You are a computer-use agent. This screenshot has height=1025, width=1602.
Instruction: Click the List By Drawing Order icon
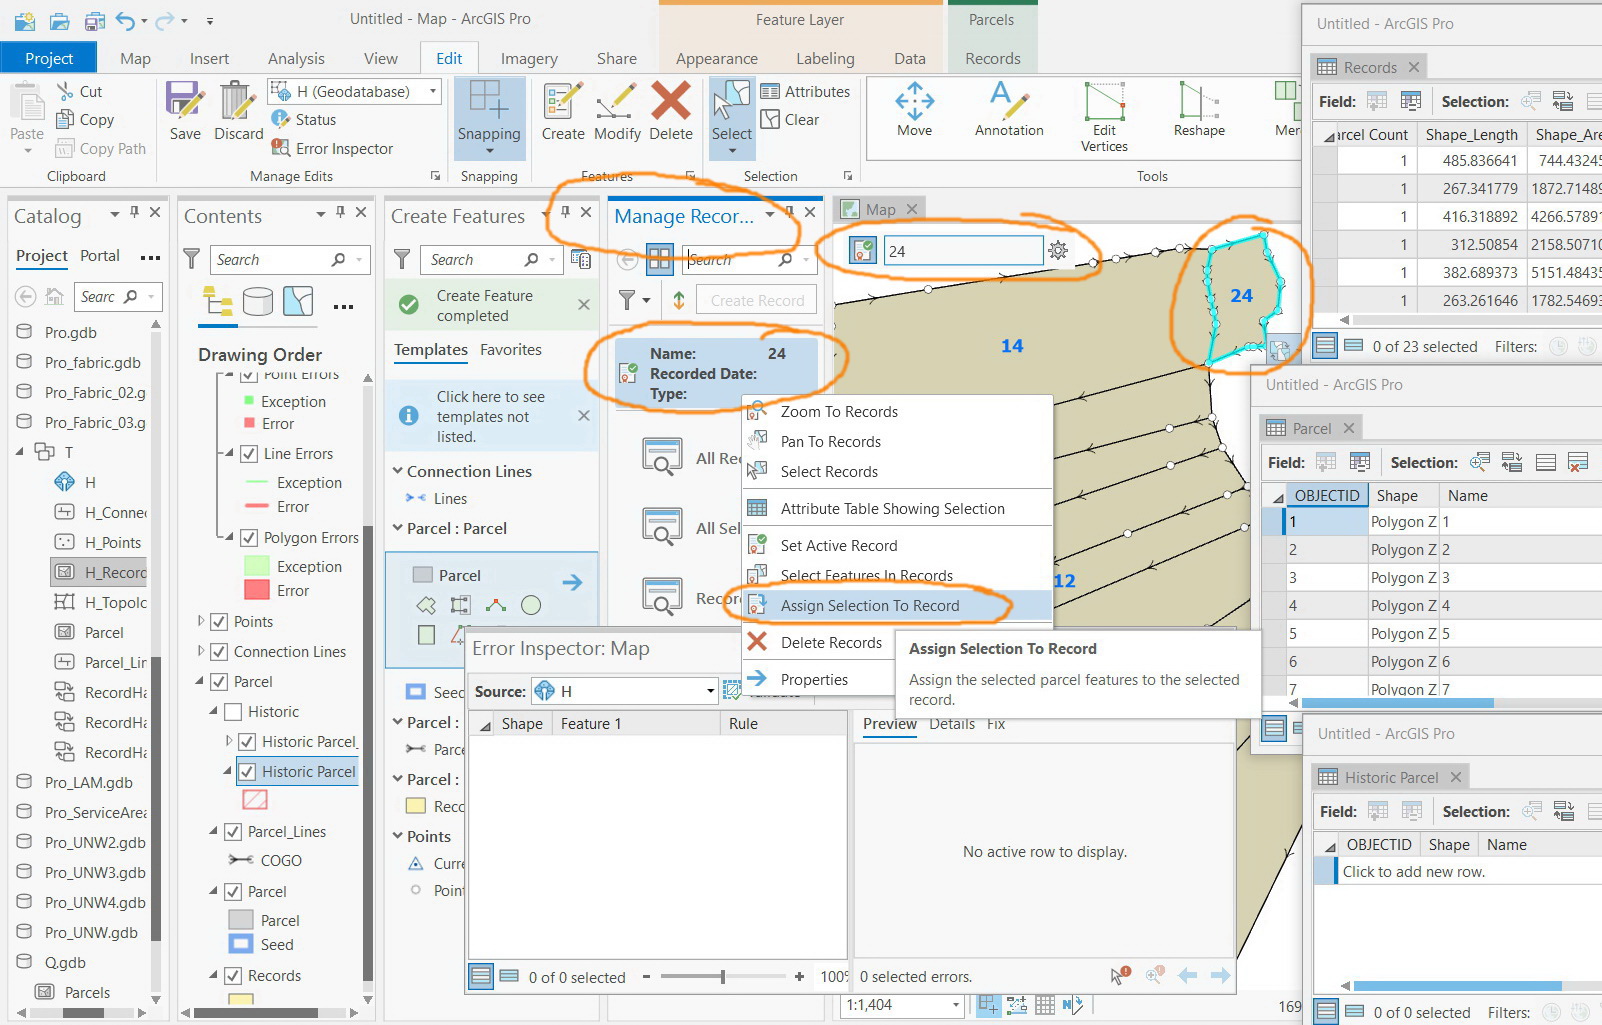click(217, 301)
